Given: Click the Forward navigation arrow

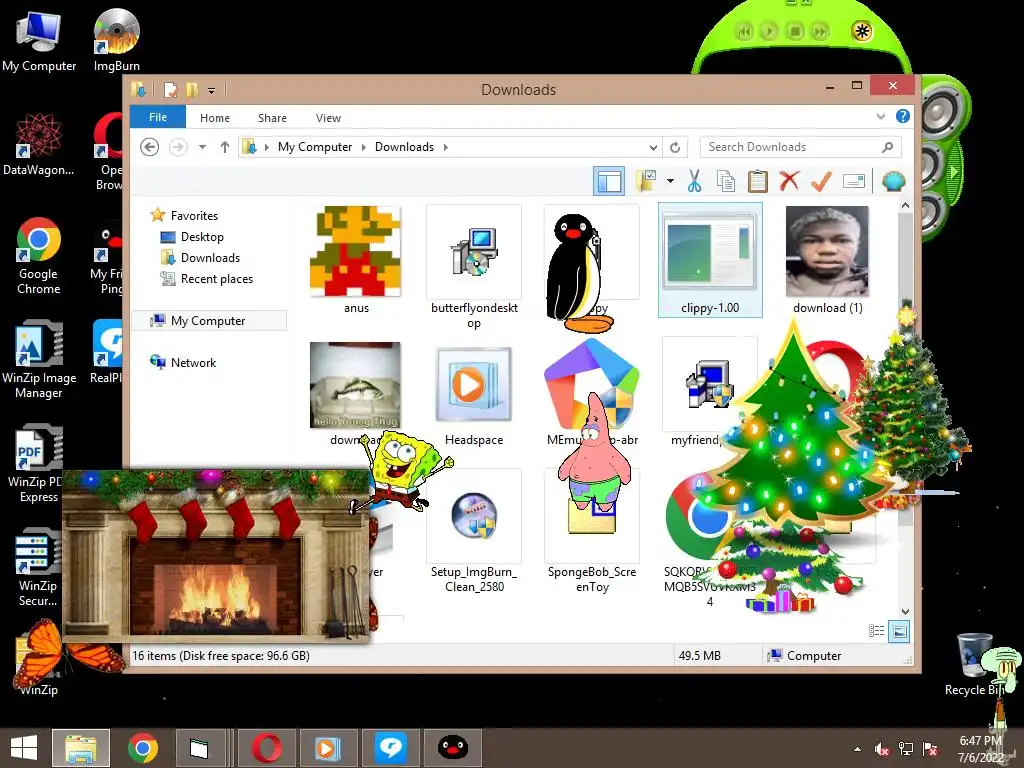Looking at the screenshot, I should (178, 147).
